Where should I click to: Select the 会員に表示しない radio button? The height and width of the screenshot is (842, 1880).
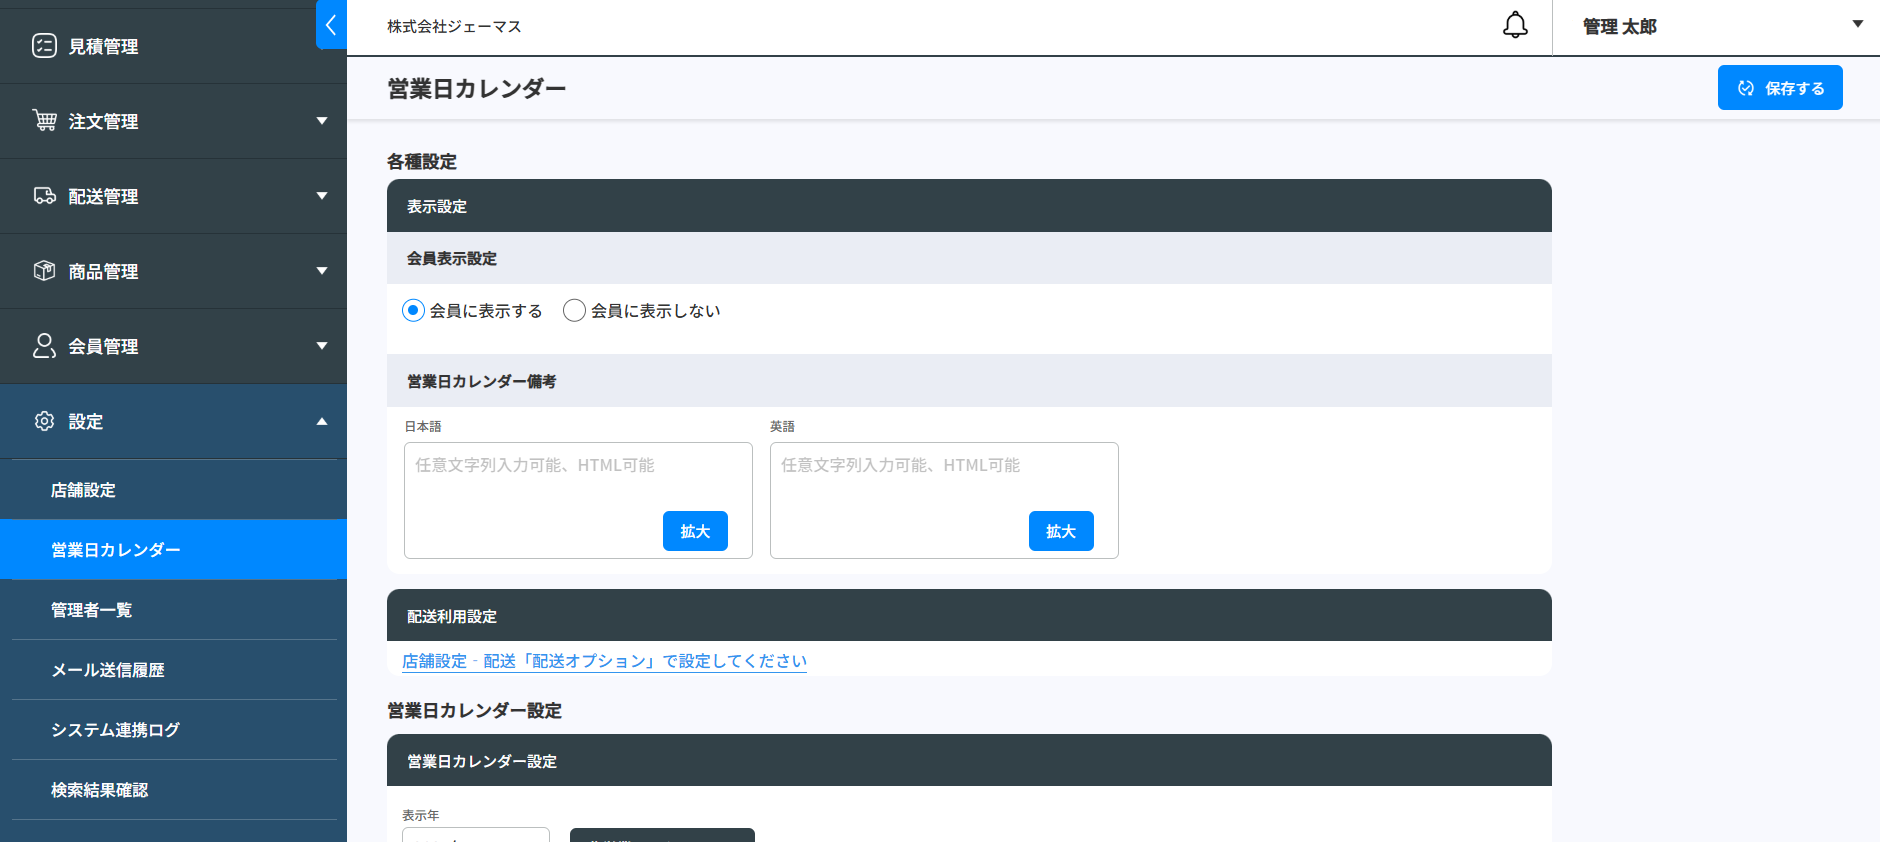tap(574, 311)
